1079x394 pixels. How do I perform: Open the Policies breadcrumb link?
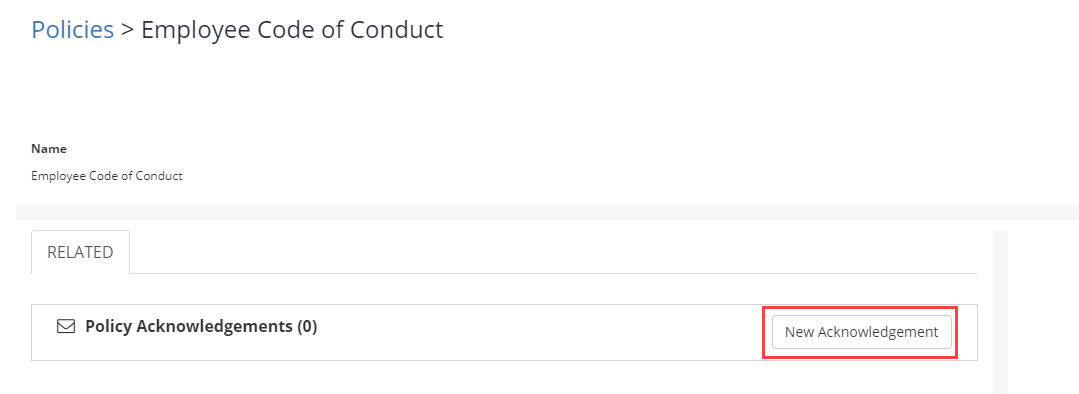[x=72, y=30]
